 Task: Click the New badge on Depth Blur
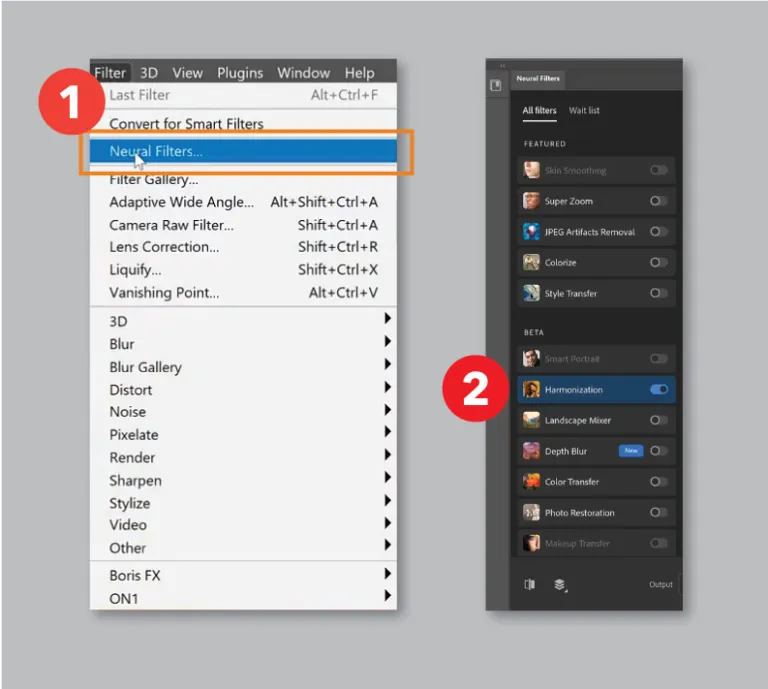(631, 451)
